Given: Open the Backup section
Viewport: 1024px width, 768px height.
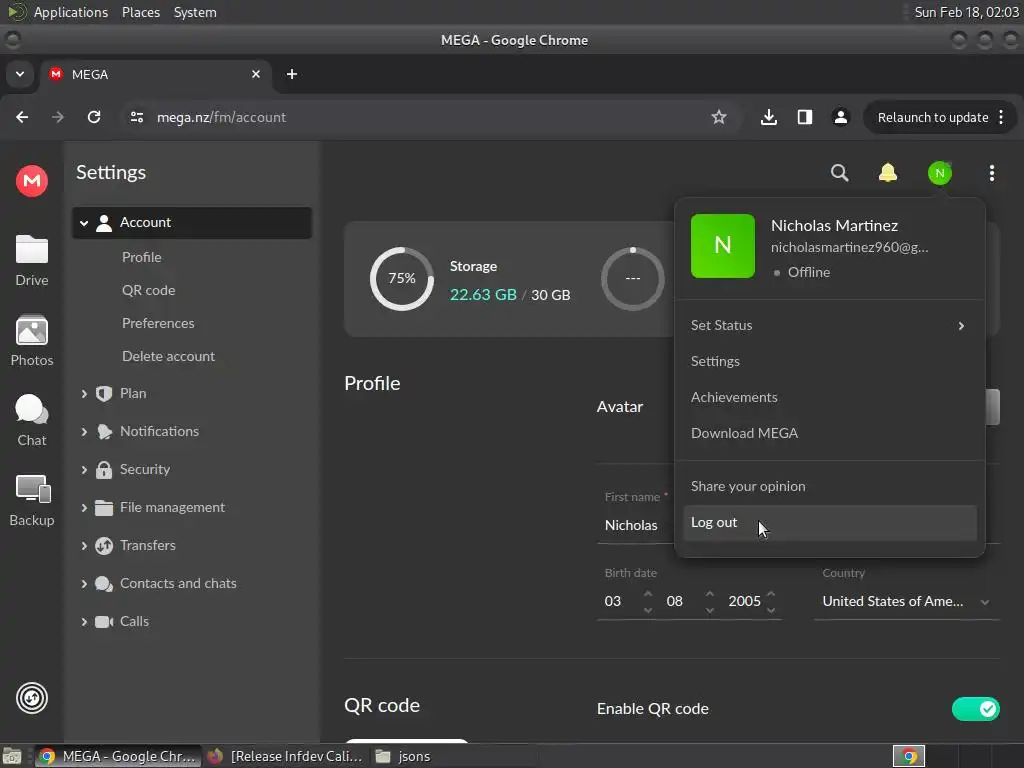Looking at the screenshot, I should pos(31,500).
